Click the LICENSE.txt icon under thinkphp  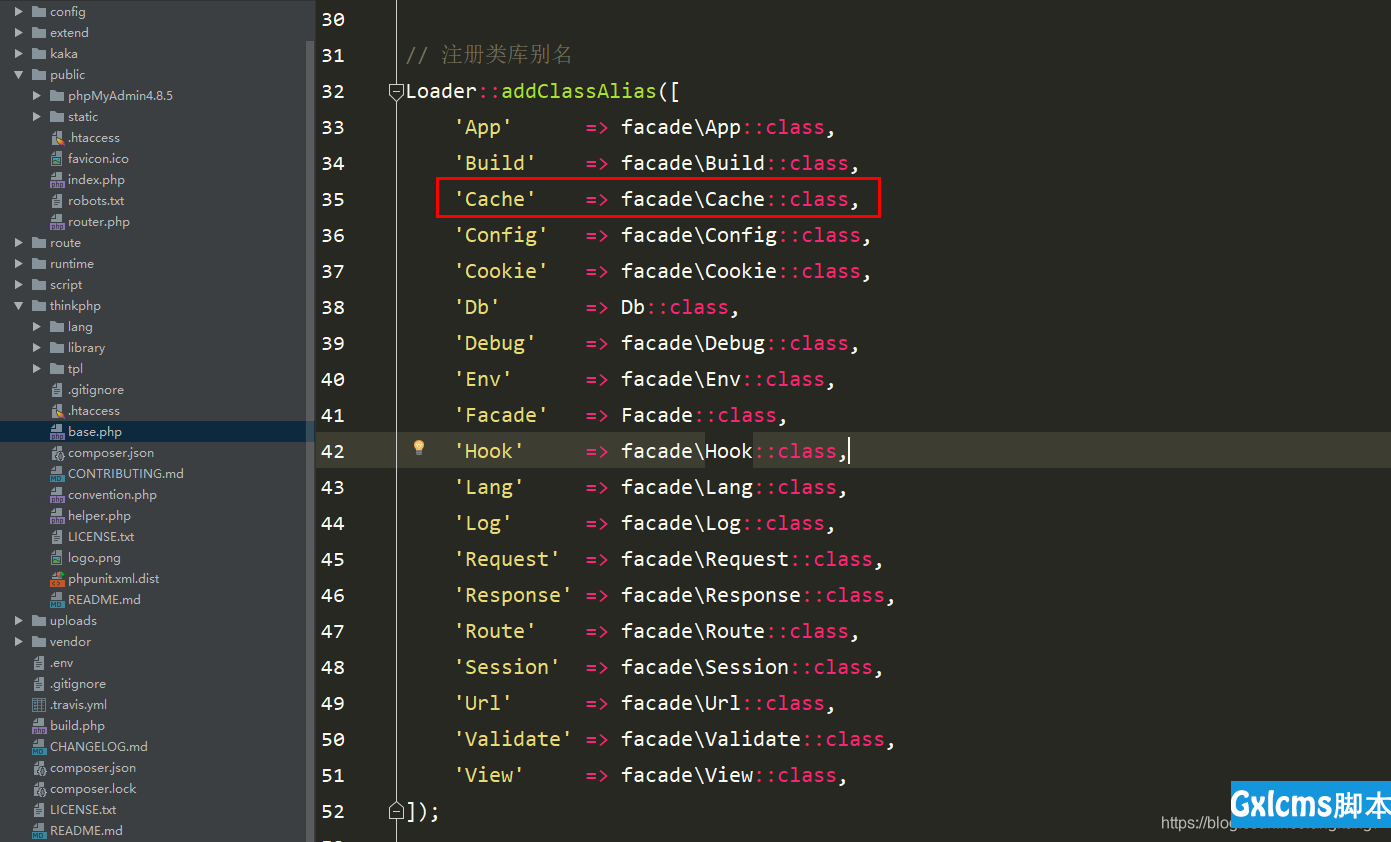tap(57, 537)
